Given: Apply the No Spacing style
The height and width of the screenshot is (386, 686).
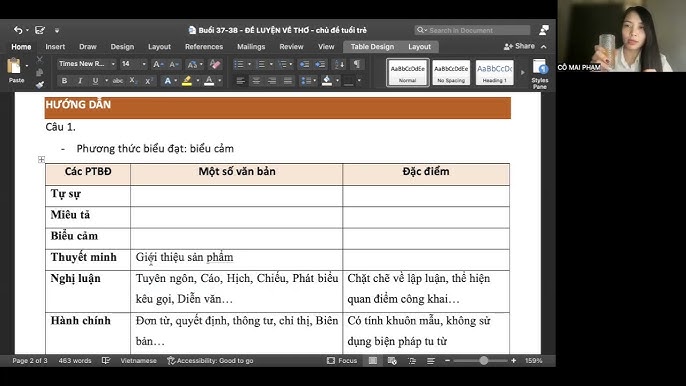Looking at the screenshot, I should coord(451,73).
